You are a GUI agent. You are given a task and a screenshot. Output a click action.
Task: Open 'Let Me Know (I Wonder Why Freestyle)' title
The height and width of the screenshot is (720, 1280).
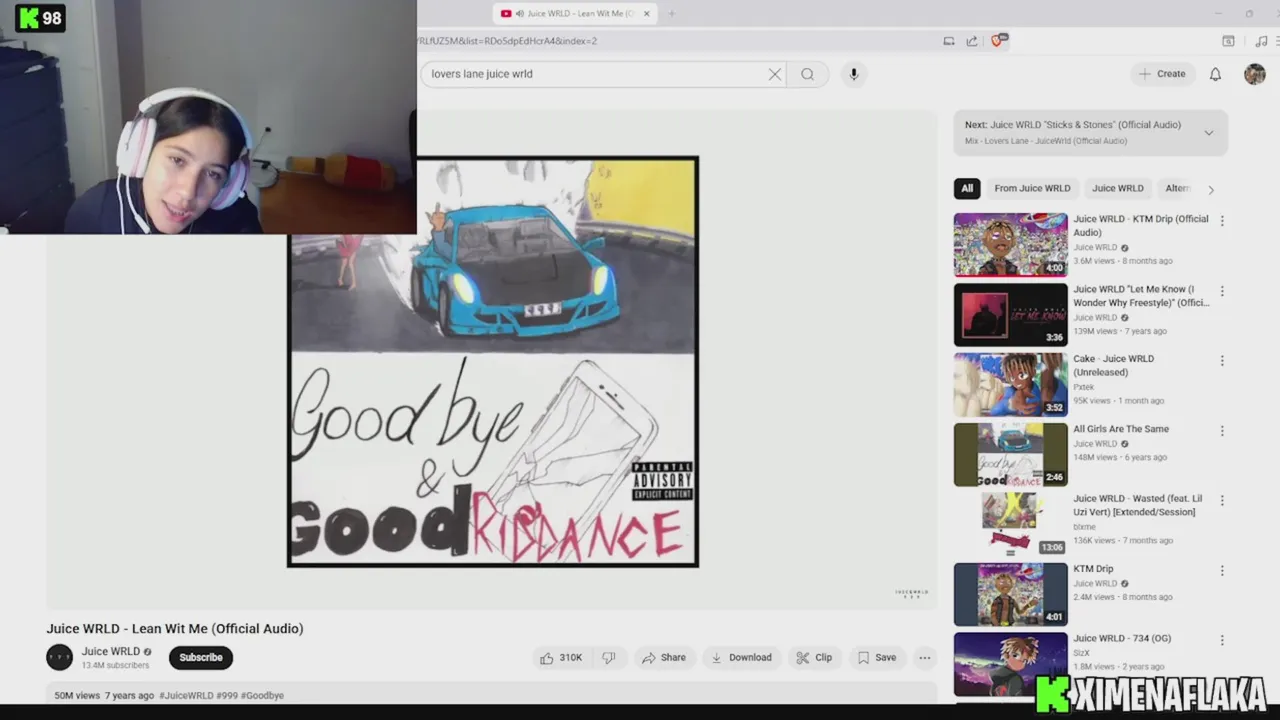click(x=1141, y=296)
